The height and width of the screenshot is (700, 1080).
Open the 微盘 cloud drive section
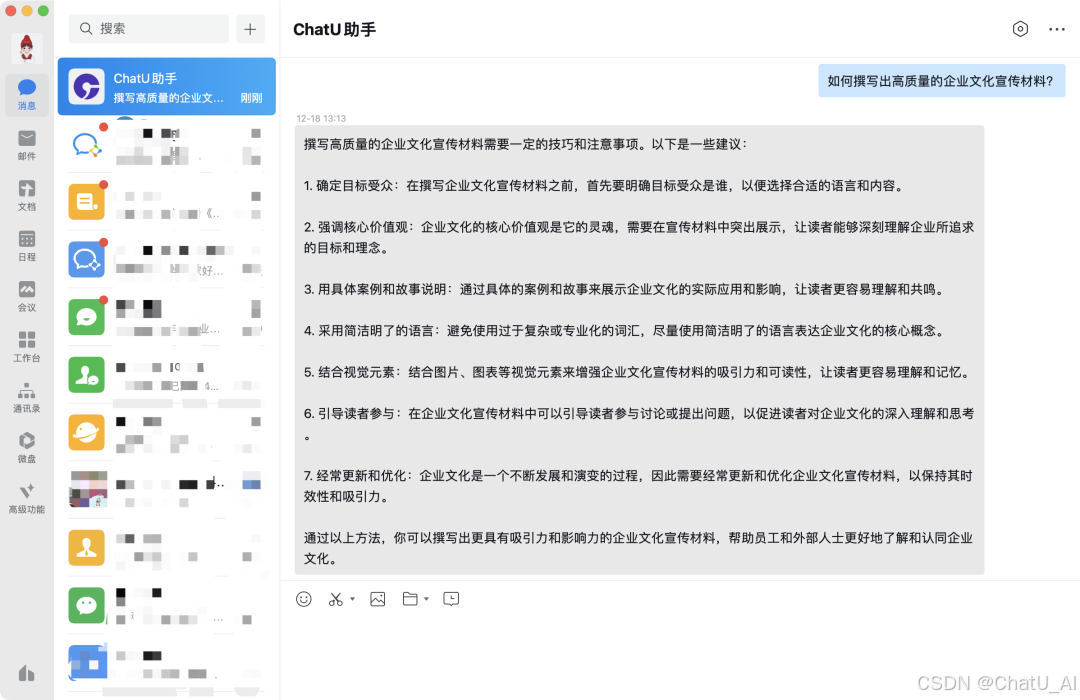point(27,448)
